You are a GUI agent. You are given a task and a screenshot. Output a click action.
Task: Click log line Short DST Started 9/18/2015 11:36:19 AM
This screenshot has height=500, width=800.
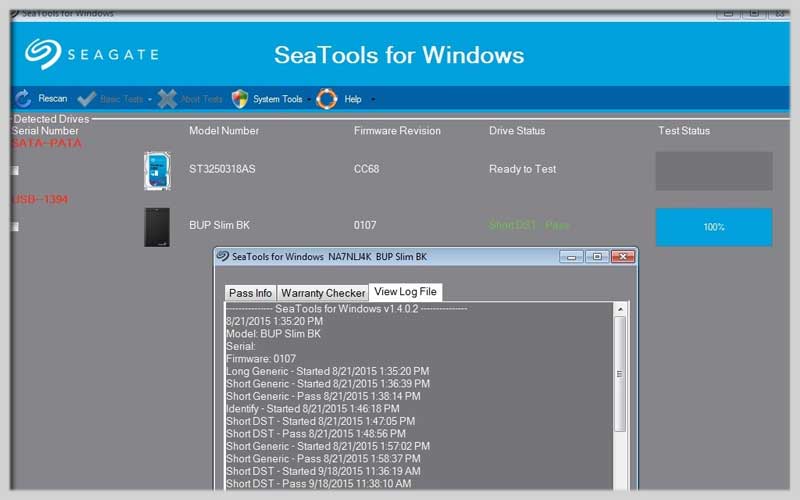(323, 471)
